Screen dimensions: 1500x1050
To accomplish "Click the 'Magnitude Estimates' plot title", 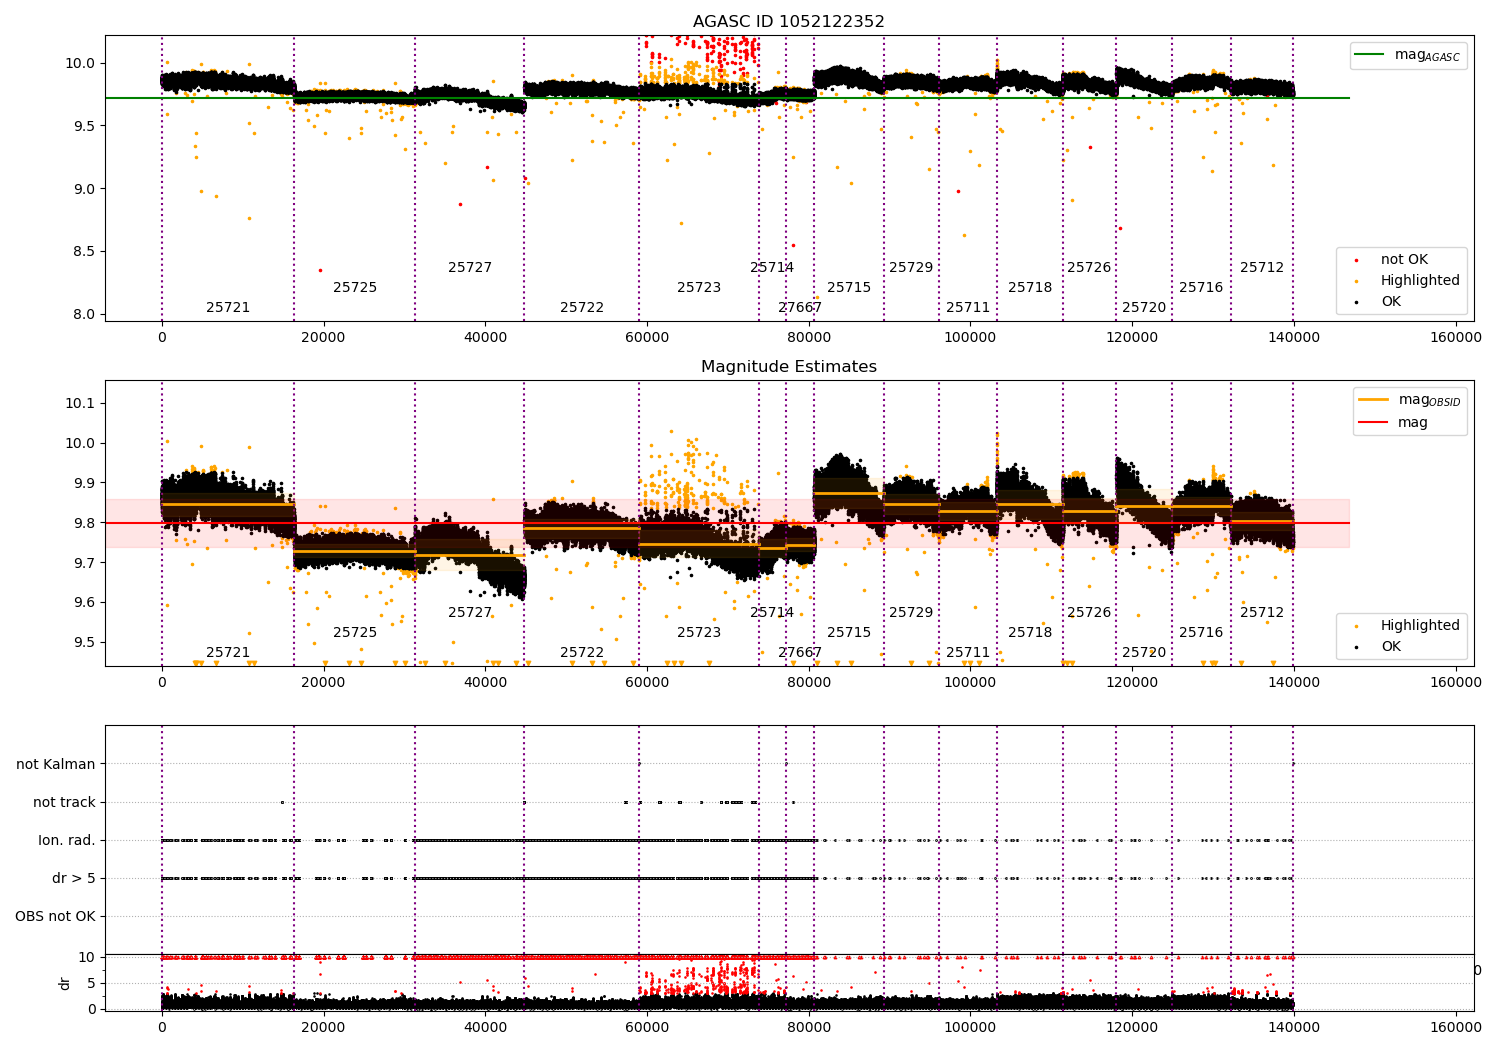I will 789,367.
